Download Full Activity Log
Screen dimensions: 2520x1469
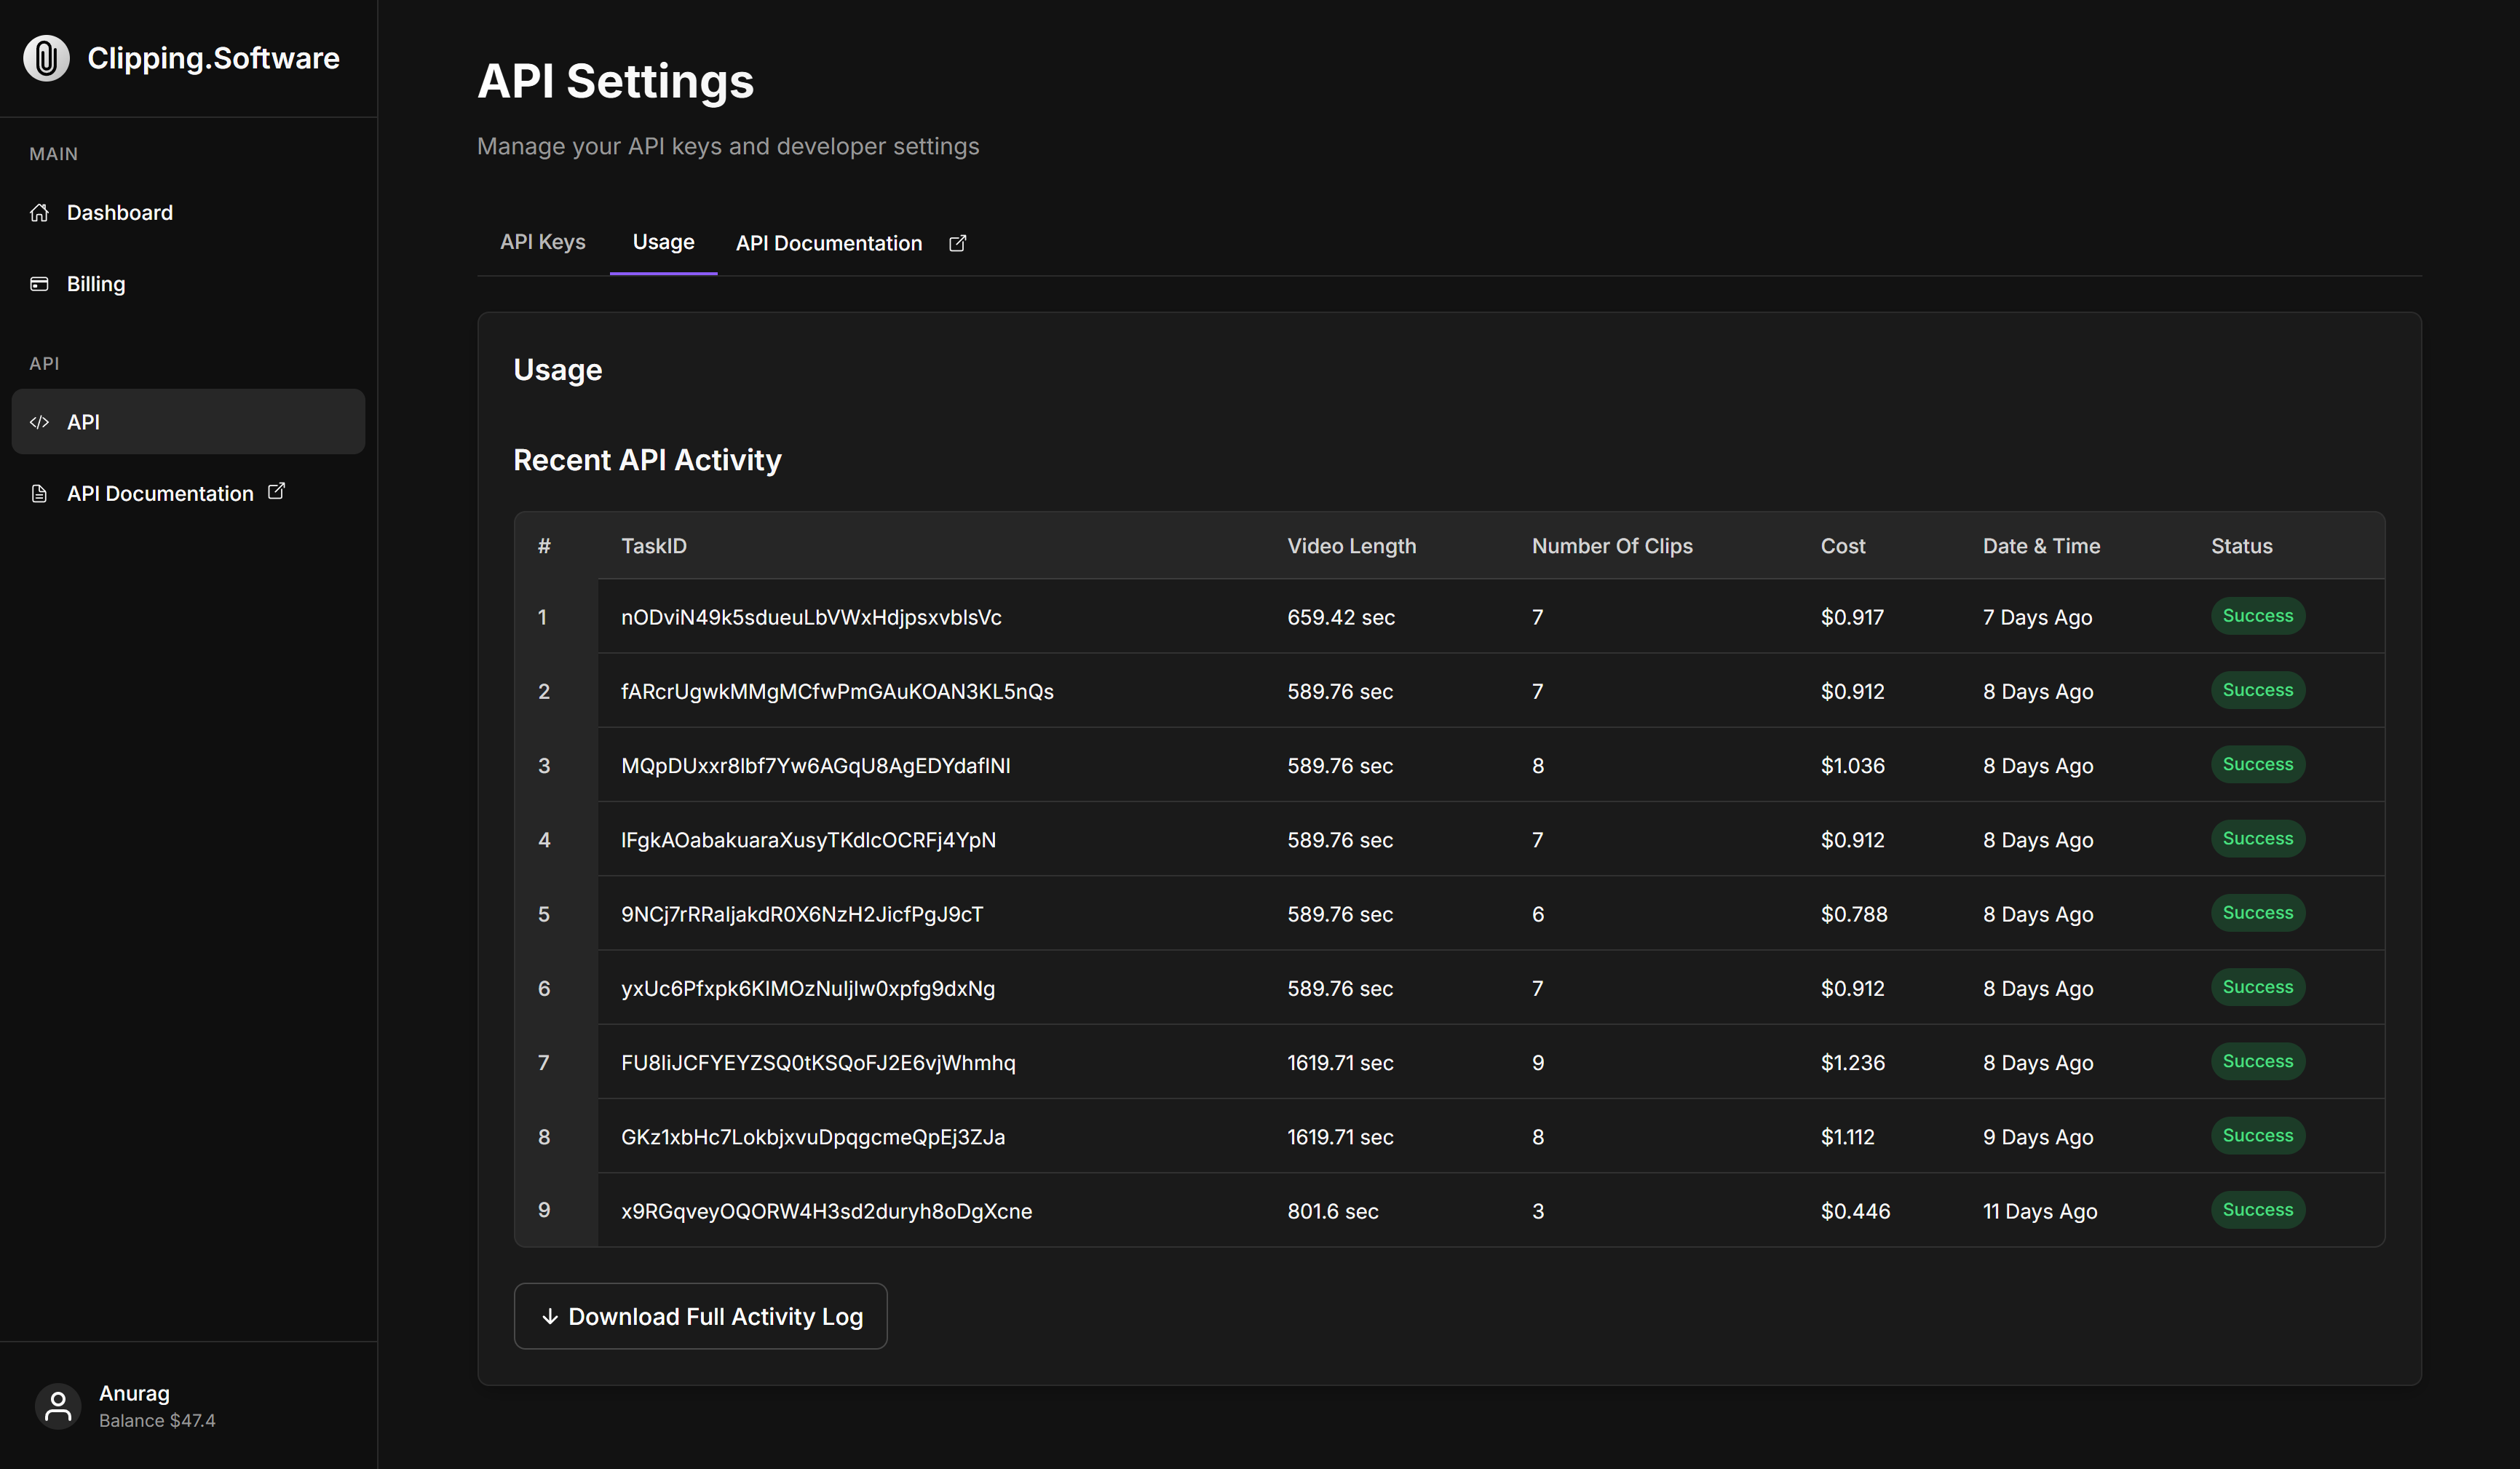(700, 1316)
